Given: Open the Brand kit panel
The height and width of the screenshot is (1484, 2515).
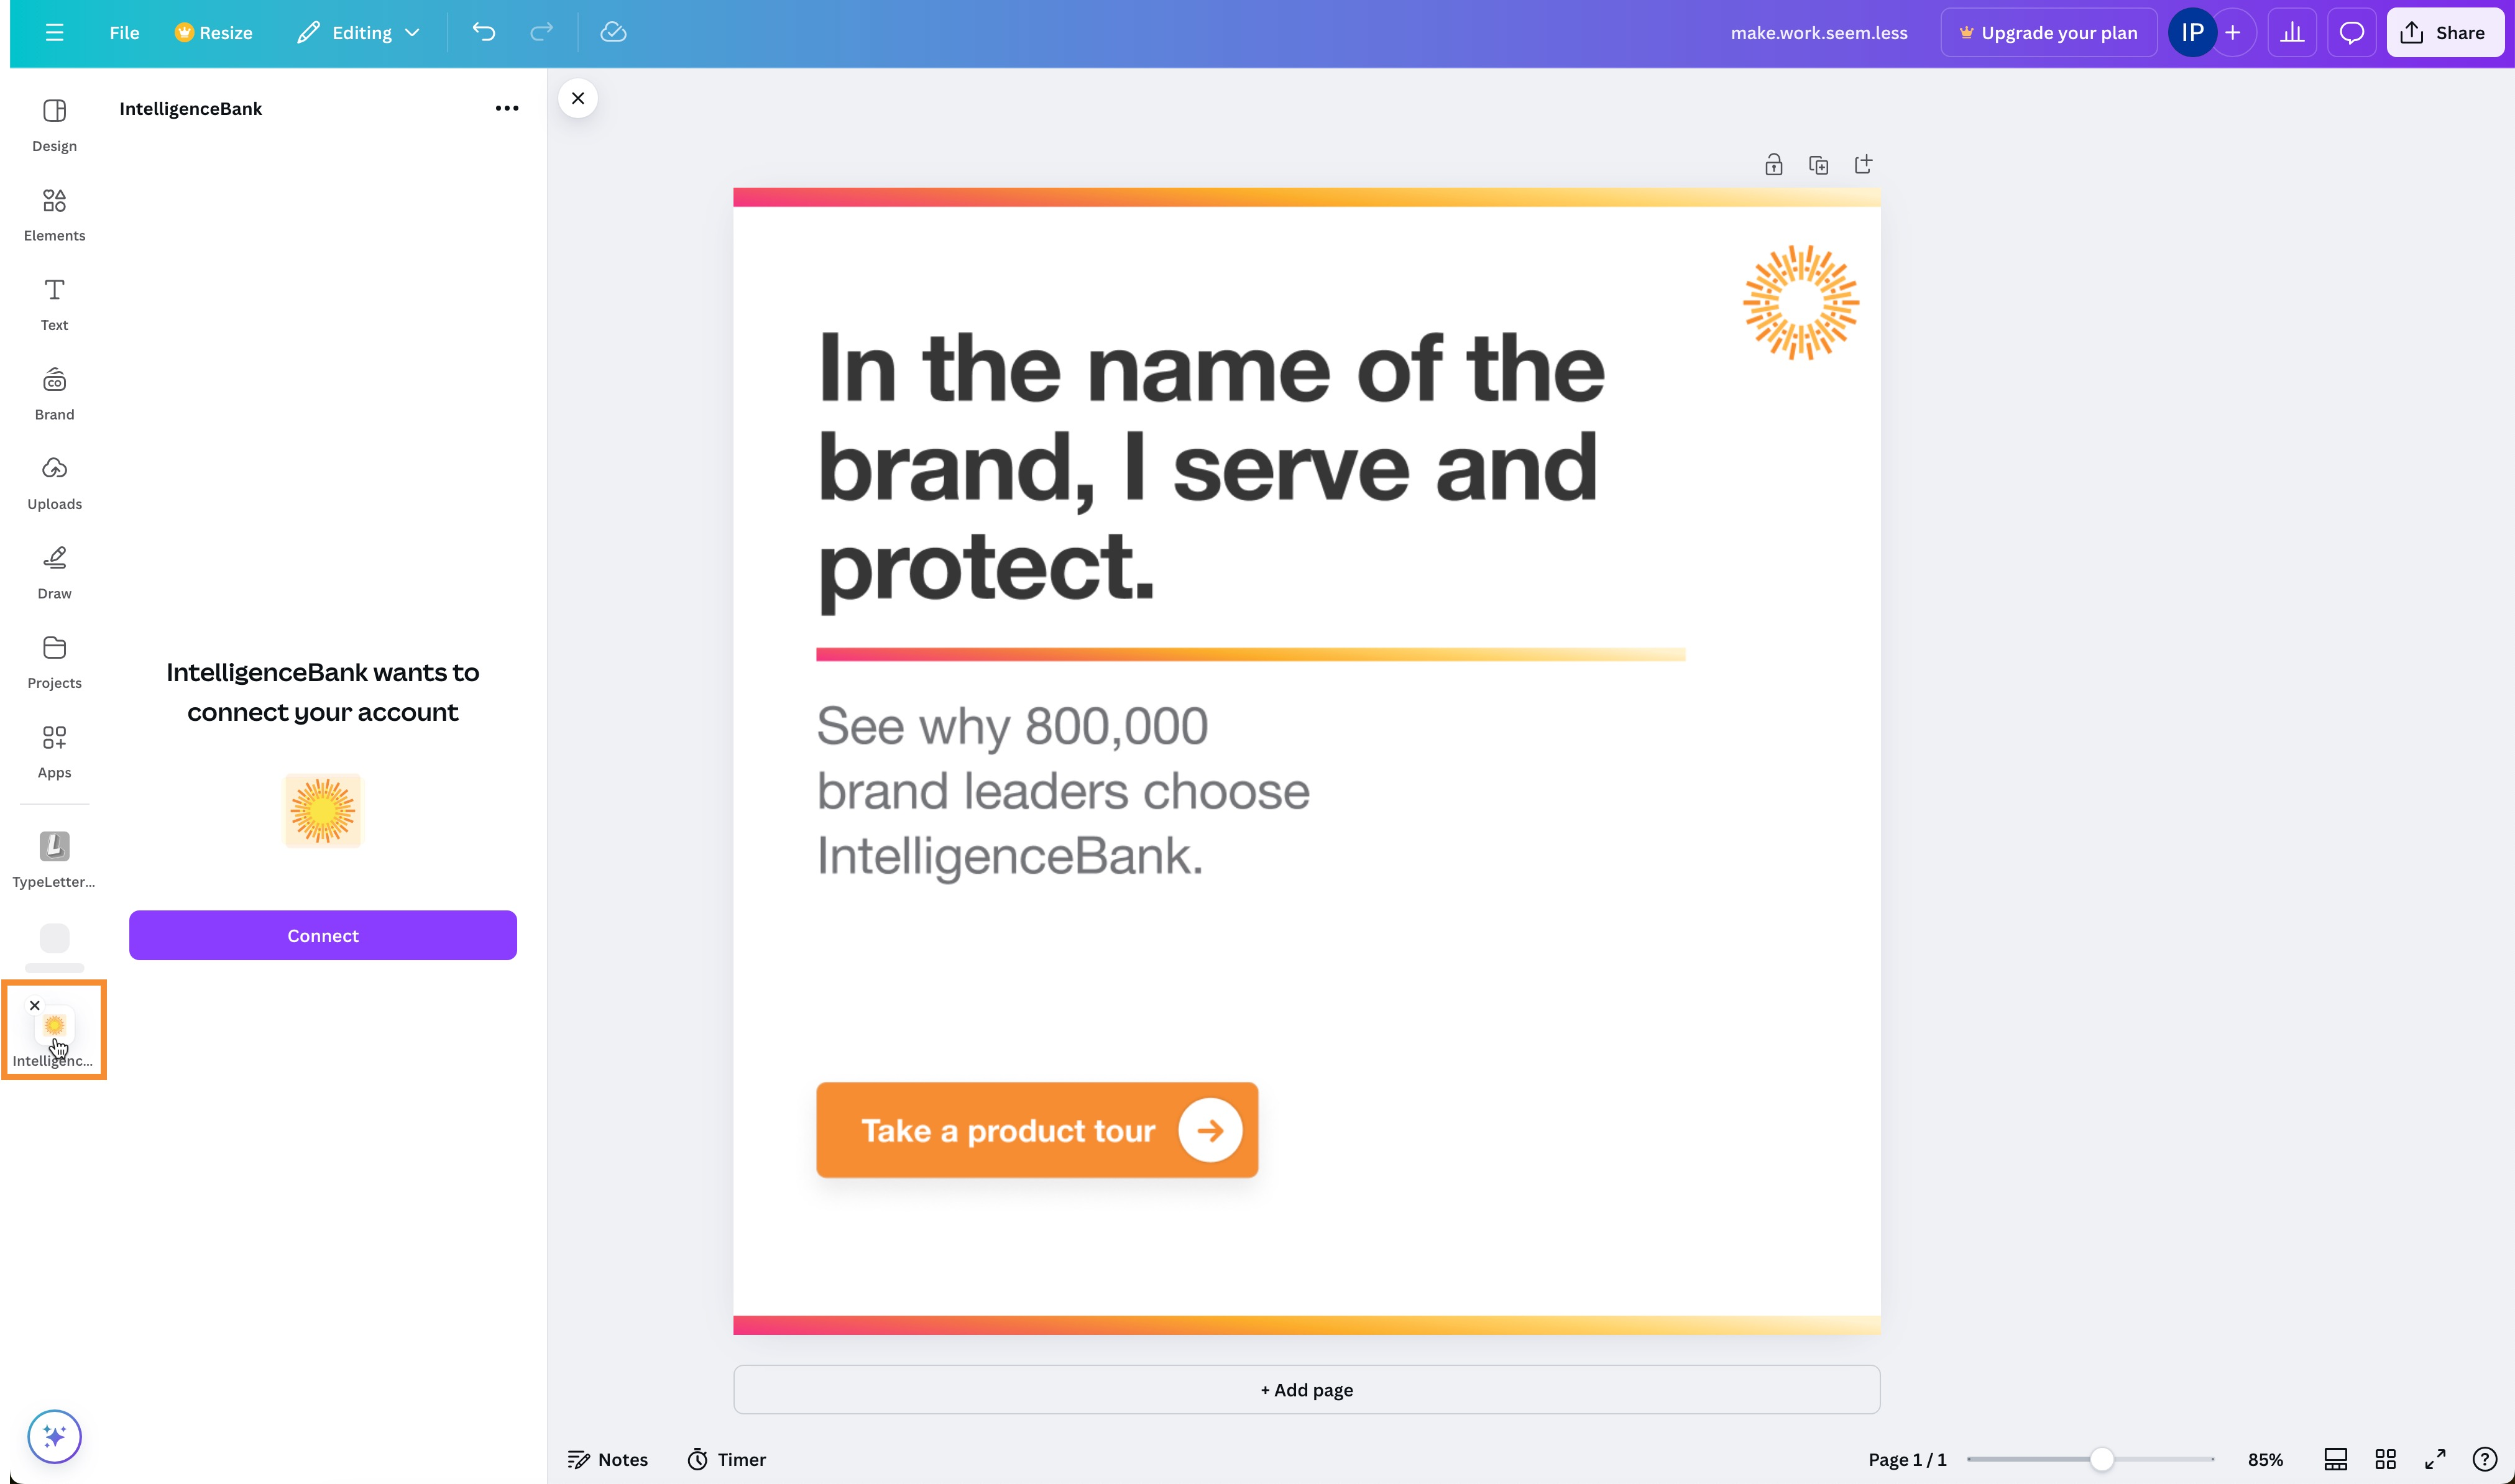Looking at the screenshot, I should (54, 393).
